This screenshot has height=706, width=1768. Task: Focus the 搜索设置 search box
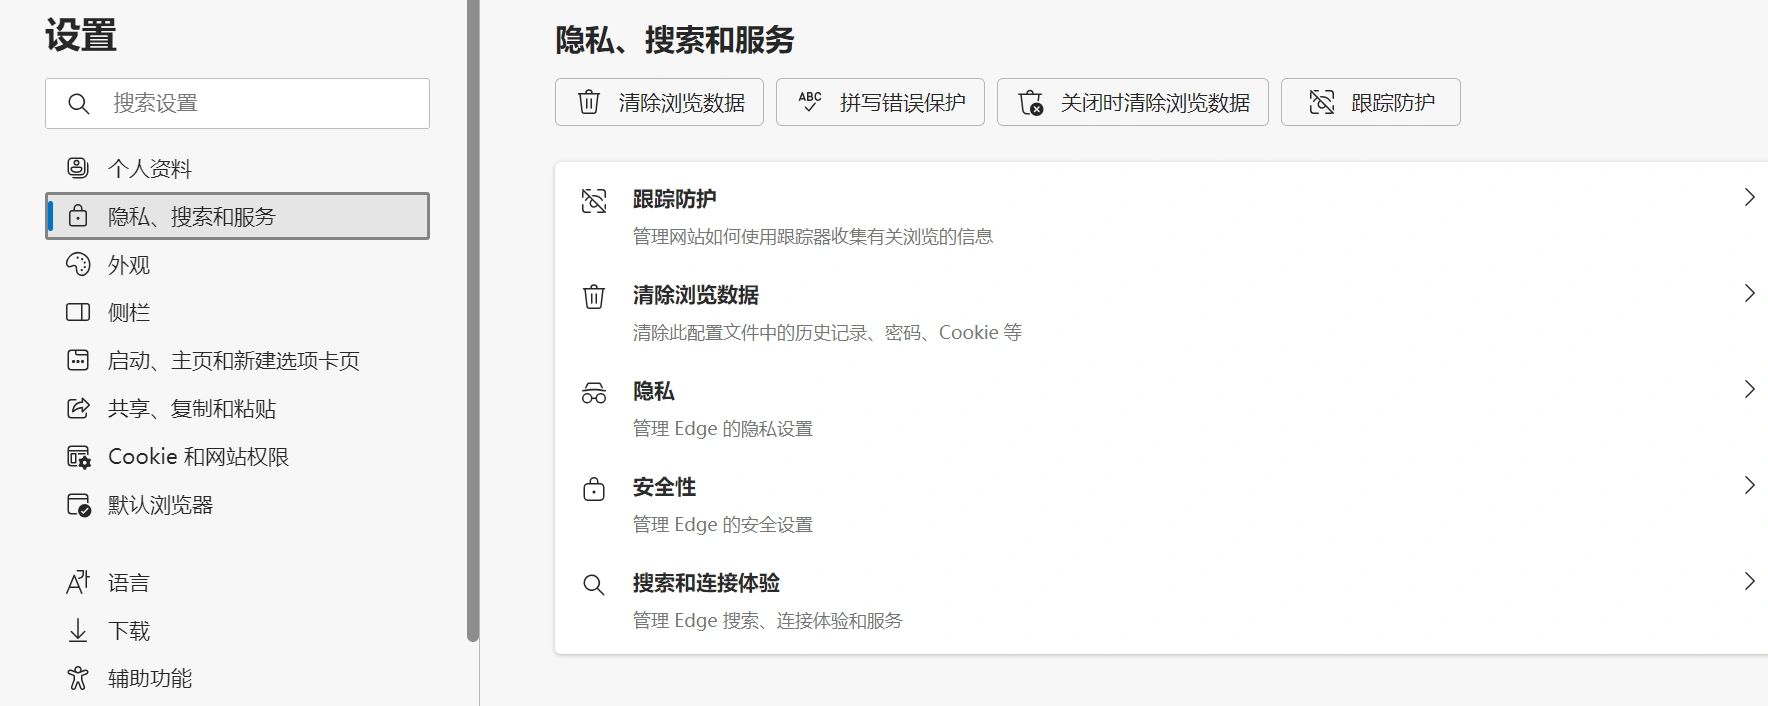coord(250,103)
